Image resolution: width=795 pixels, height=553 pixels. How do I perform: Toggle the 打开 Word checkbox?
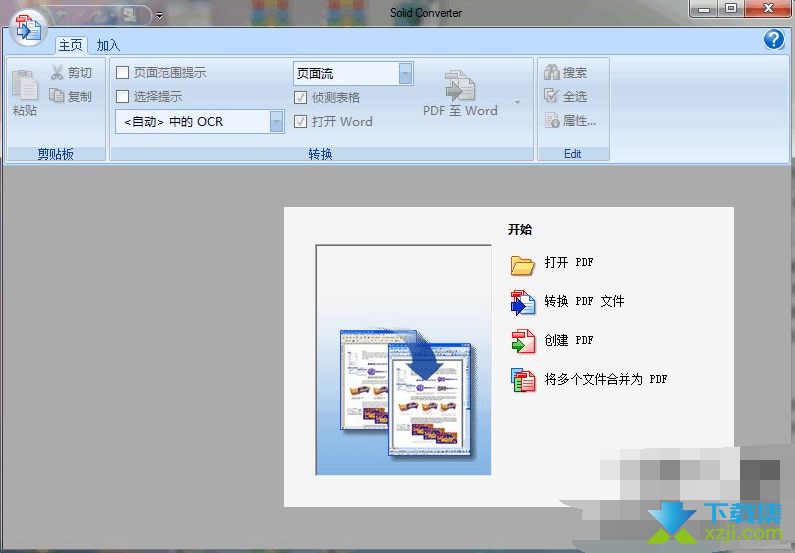point(300,121)
